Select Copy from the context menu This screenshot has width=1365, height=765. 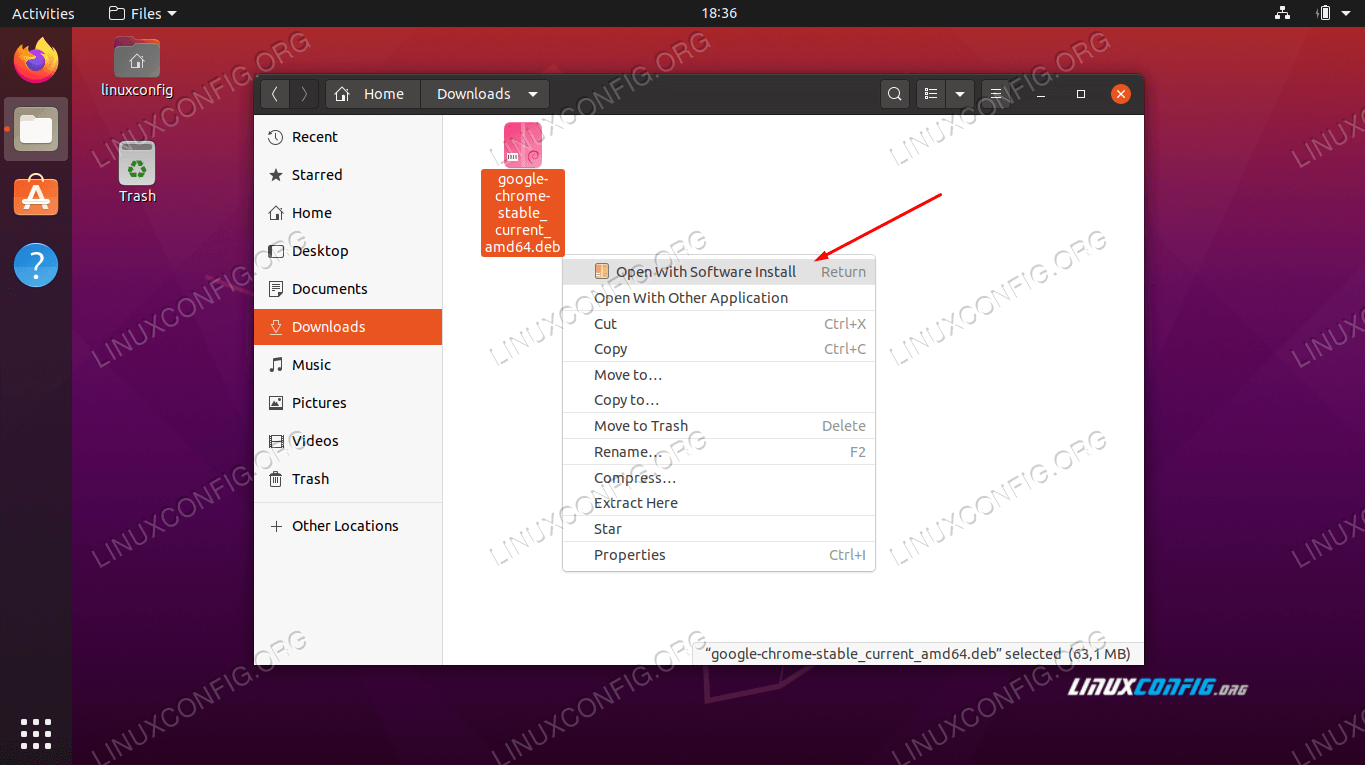click(x=719, y=349)
